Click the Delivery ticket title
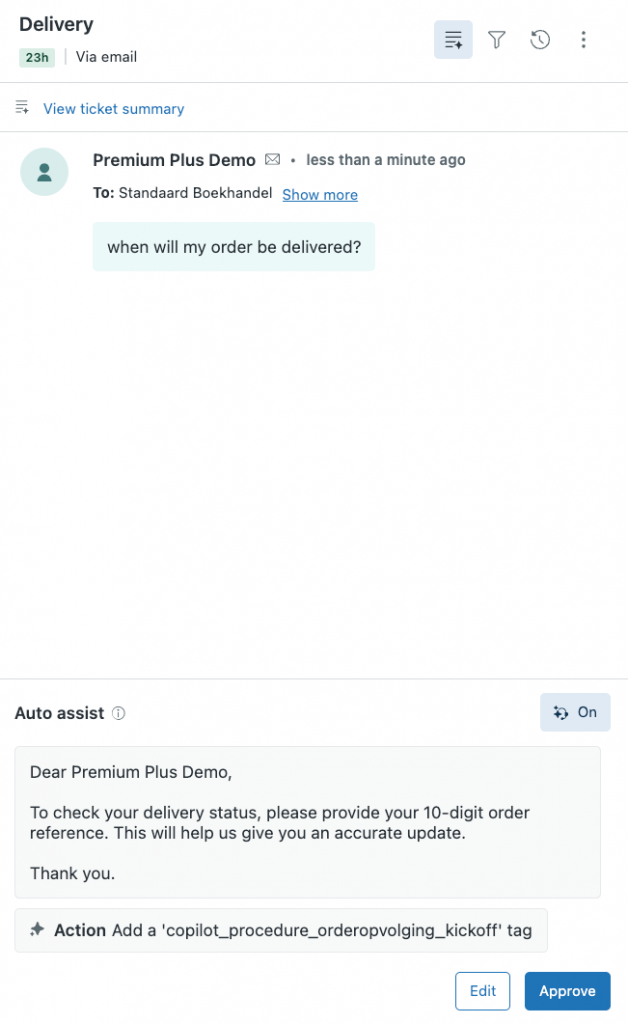 coord(56,24)
